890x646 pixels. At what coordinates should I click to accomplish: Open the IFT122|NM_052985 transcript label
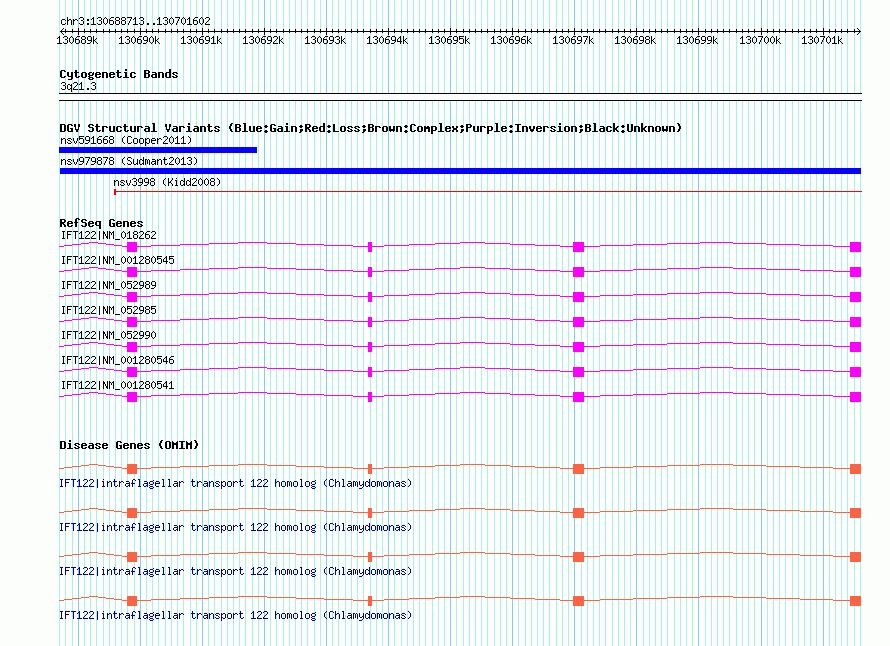point(108,310)
